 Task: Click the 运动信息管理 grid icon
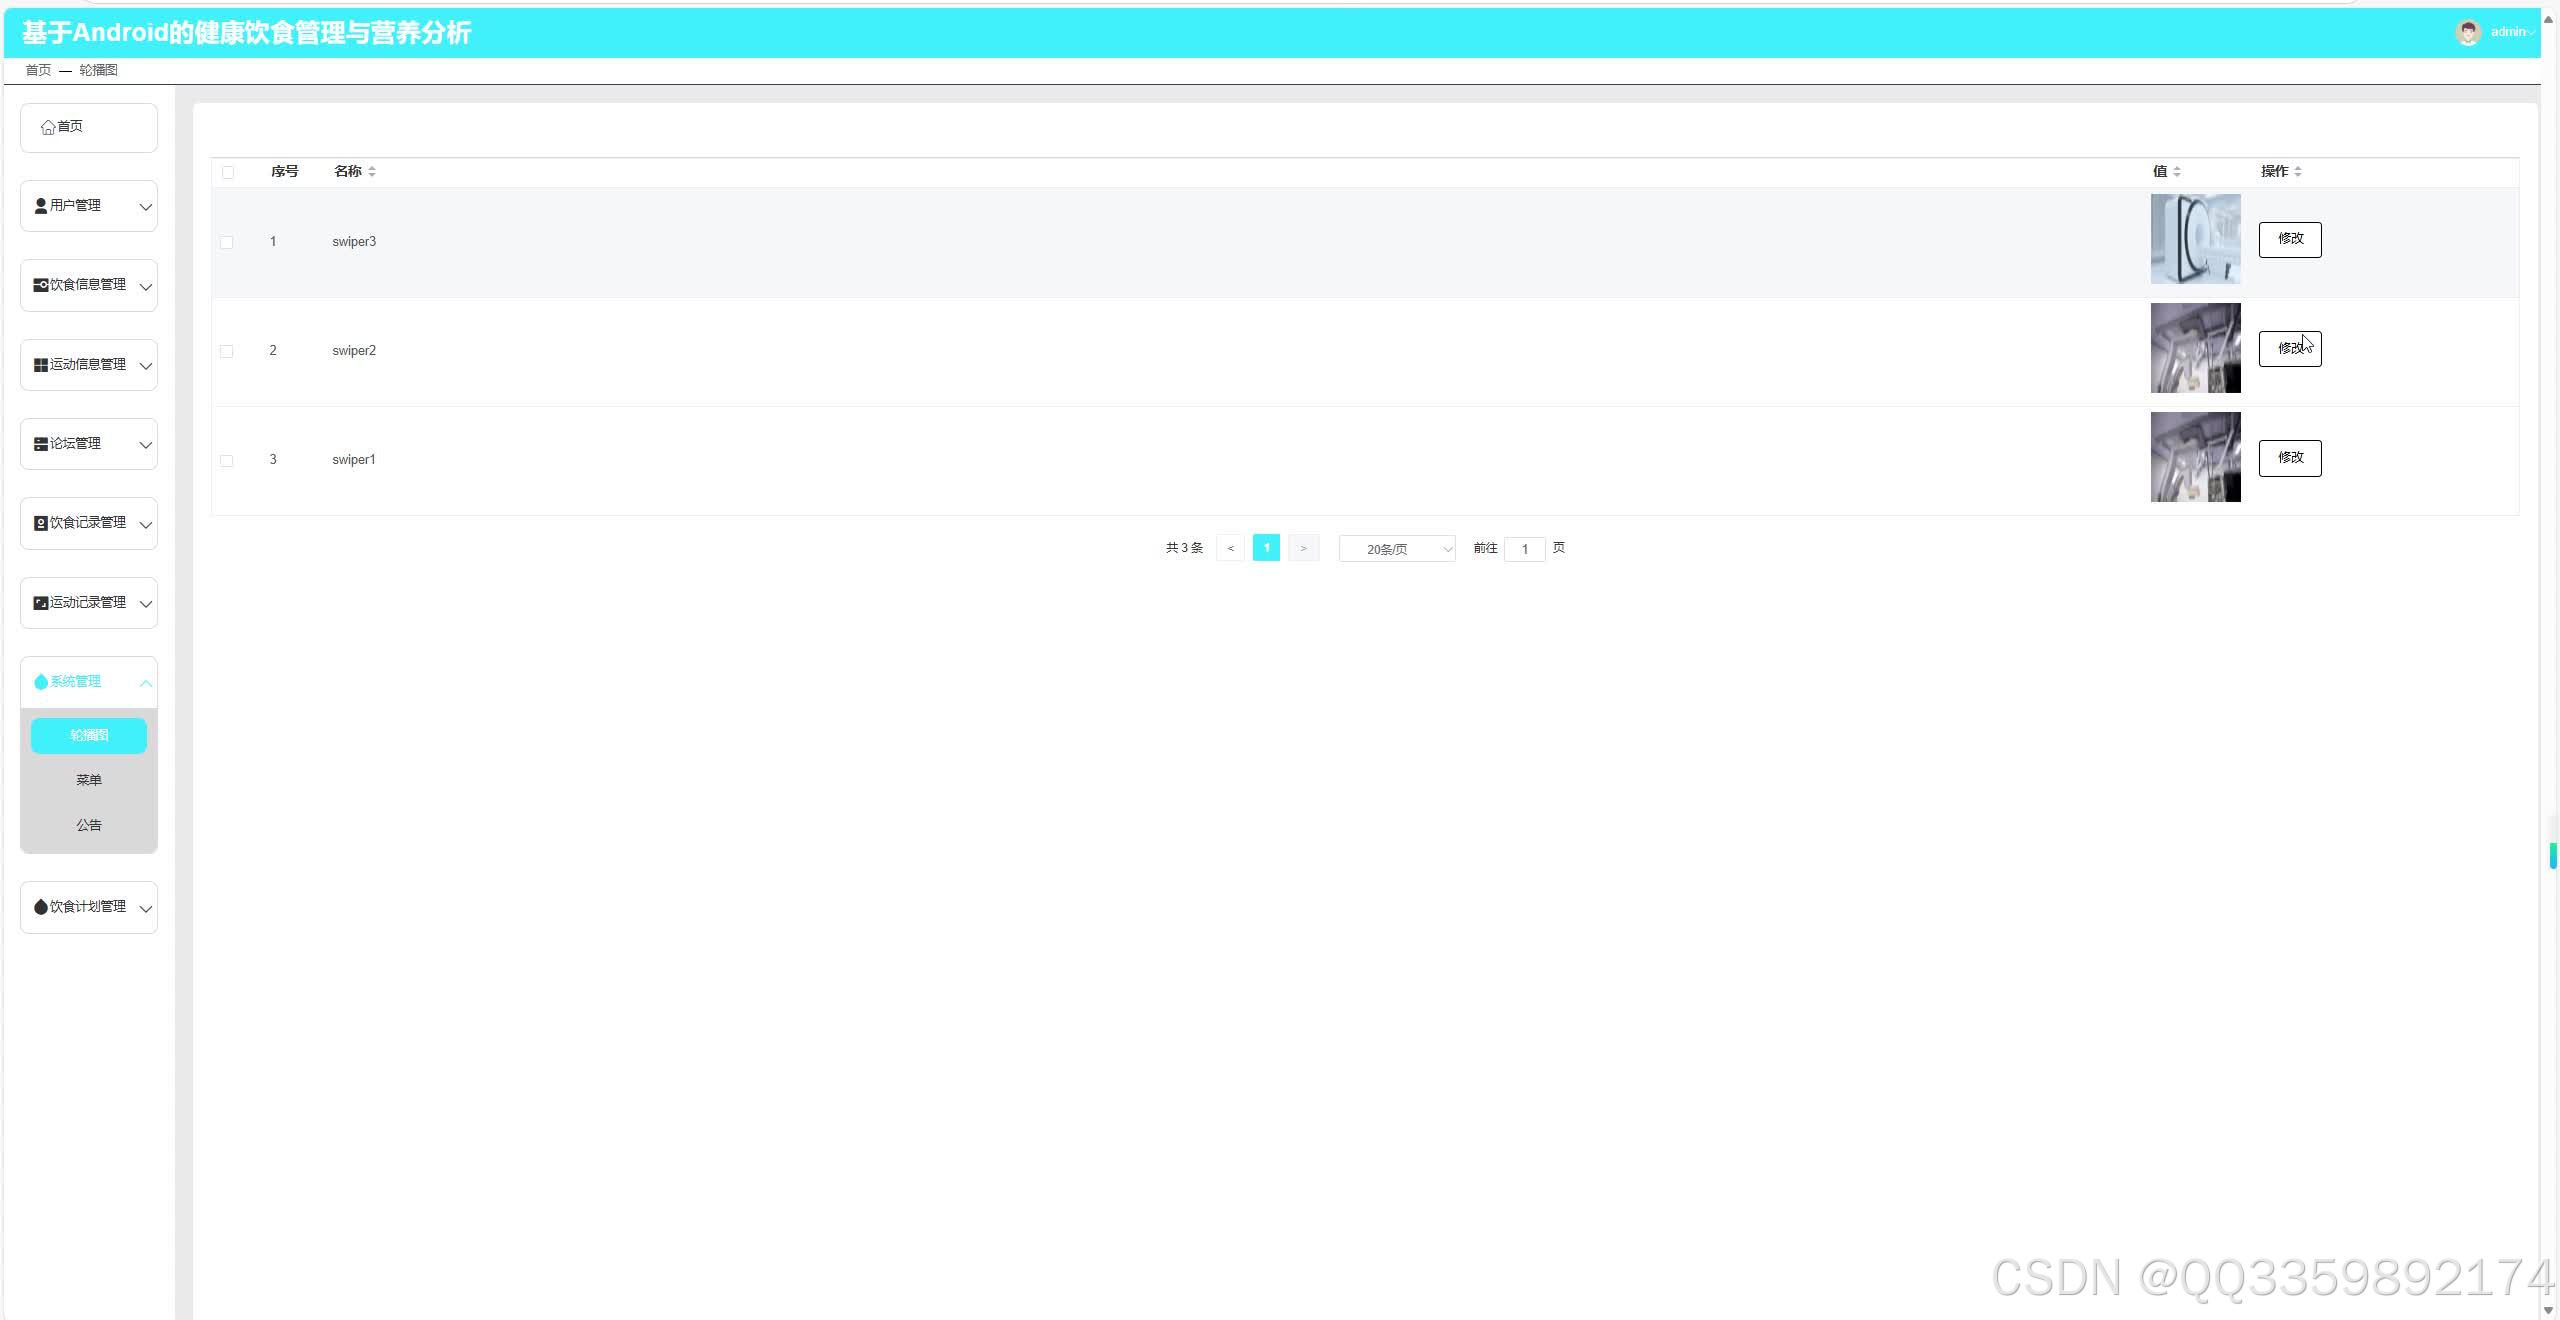(x=40, y=365)
